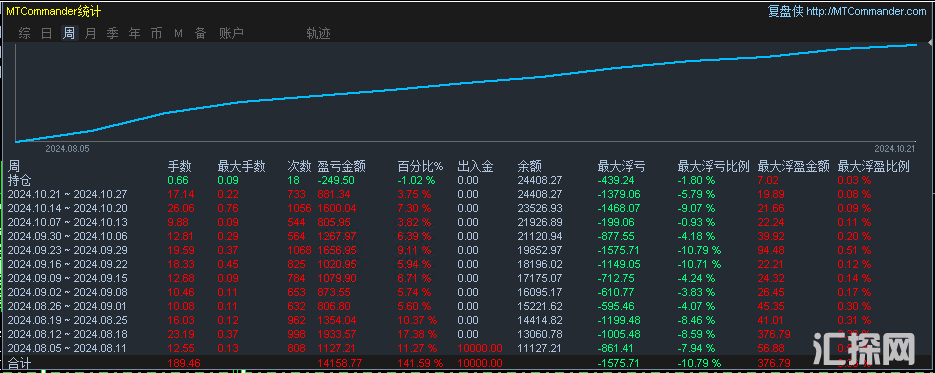Click the 次数 column header

click(299, 166)
